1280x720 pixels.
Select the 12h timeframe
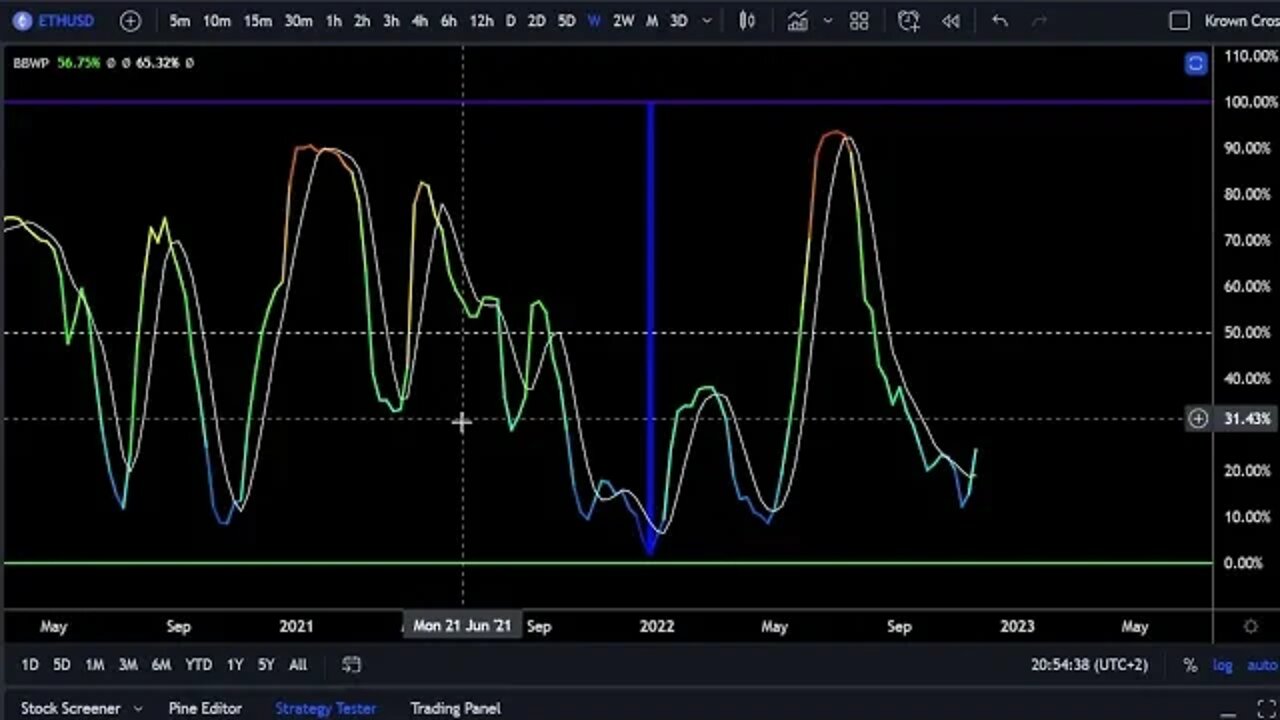coord(481,20)
